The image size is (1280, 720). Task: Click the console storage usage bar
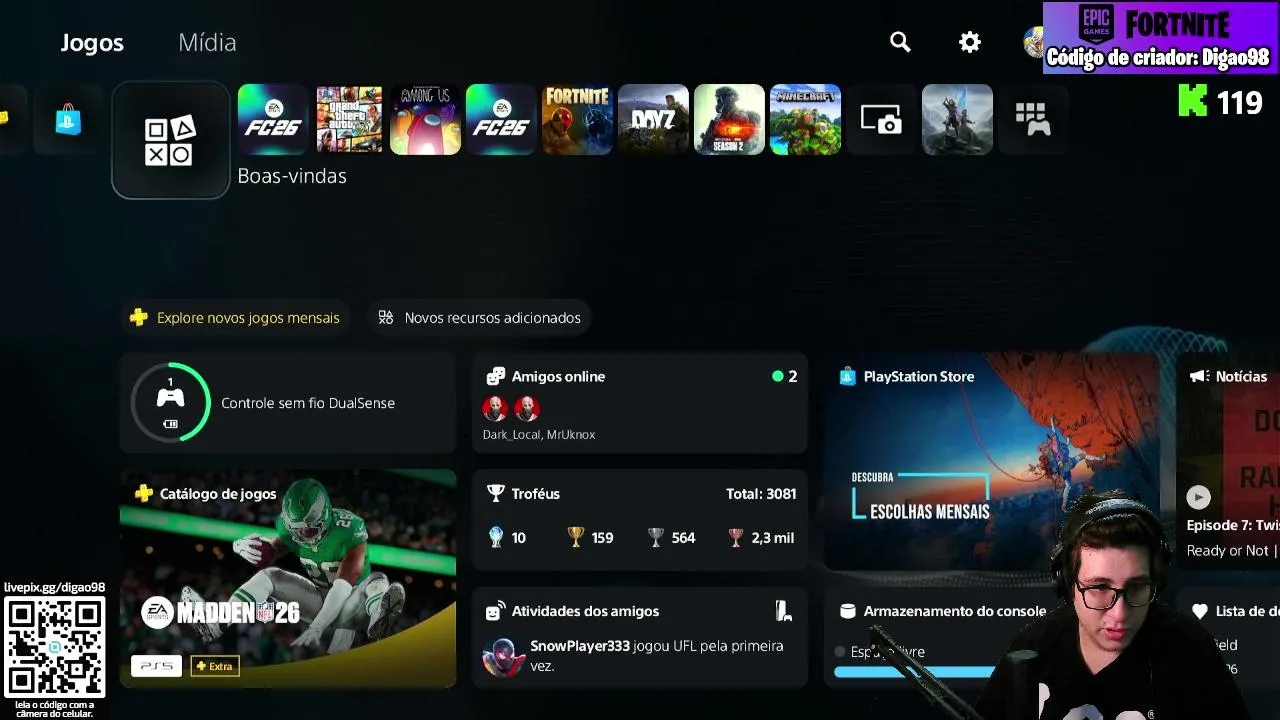coord(915,672)
